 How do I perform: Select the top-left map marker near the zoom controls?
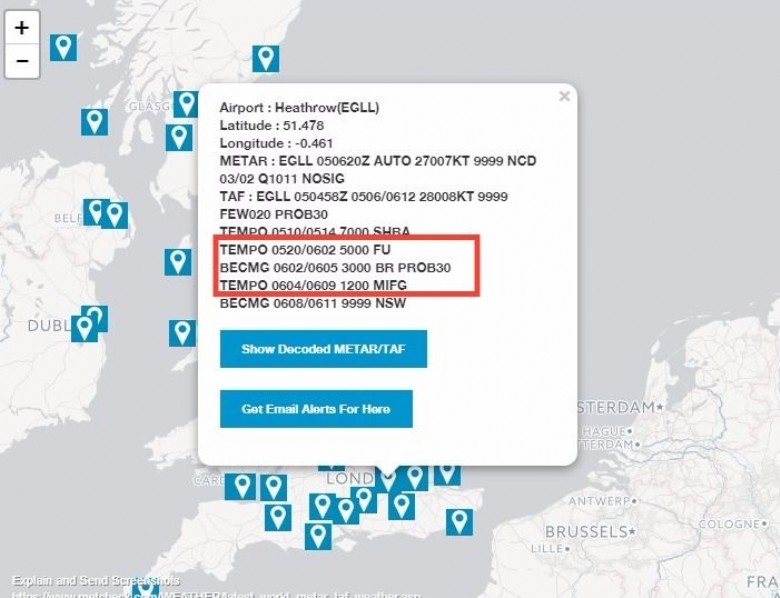point(63,48)
